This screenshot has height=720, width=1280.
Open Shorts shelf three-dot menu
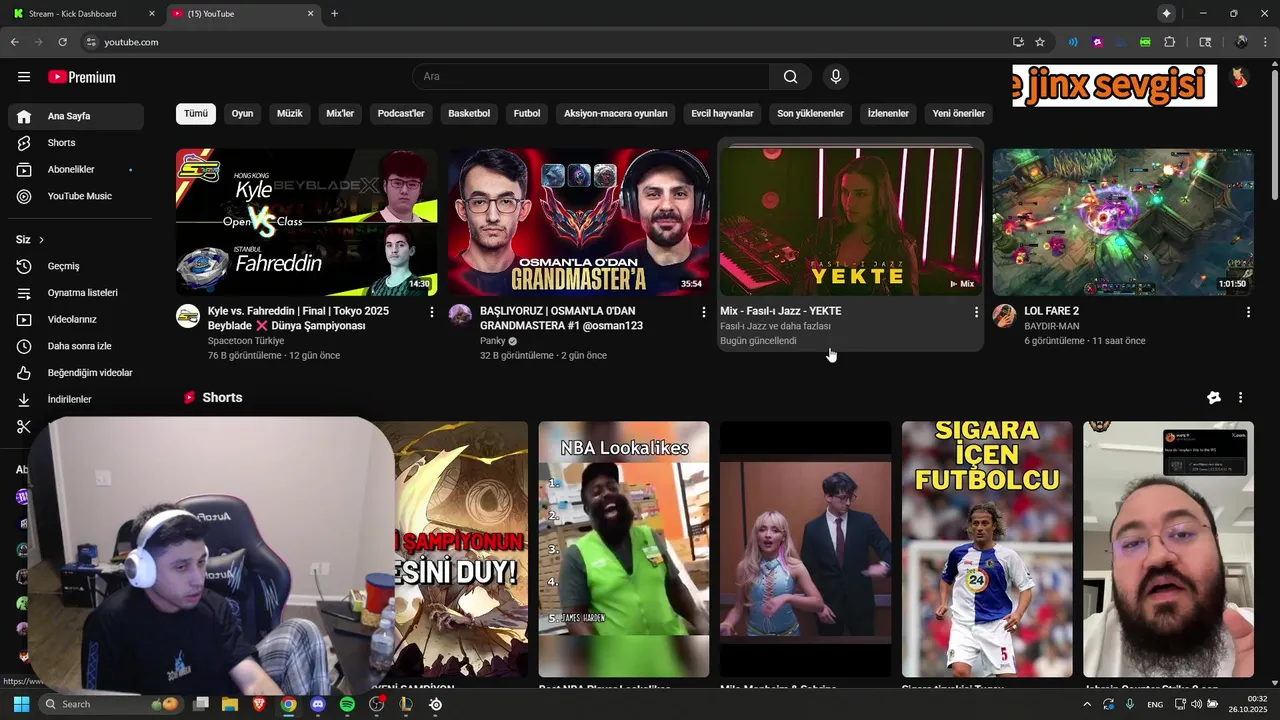[1240, 398]
